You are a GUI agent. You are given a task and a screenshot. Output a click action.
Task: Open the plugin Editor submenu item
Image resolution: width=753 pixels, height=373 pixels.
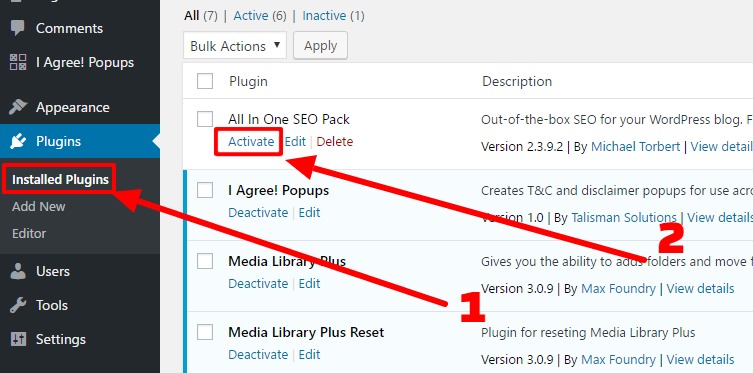coord(29,233)
